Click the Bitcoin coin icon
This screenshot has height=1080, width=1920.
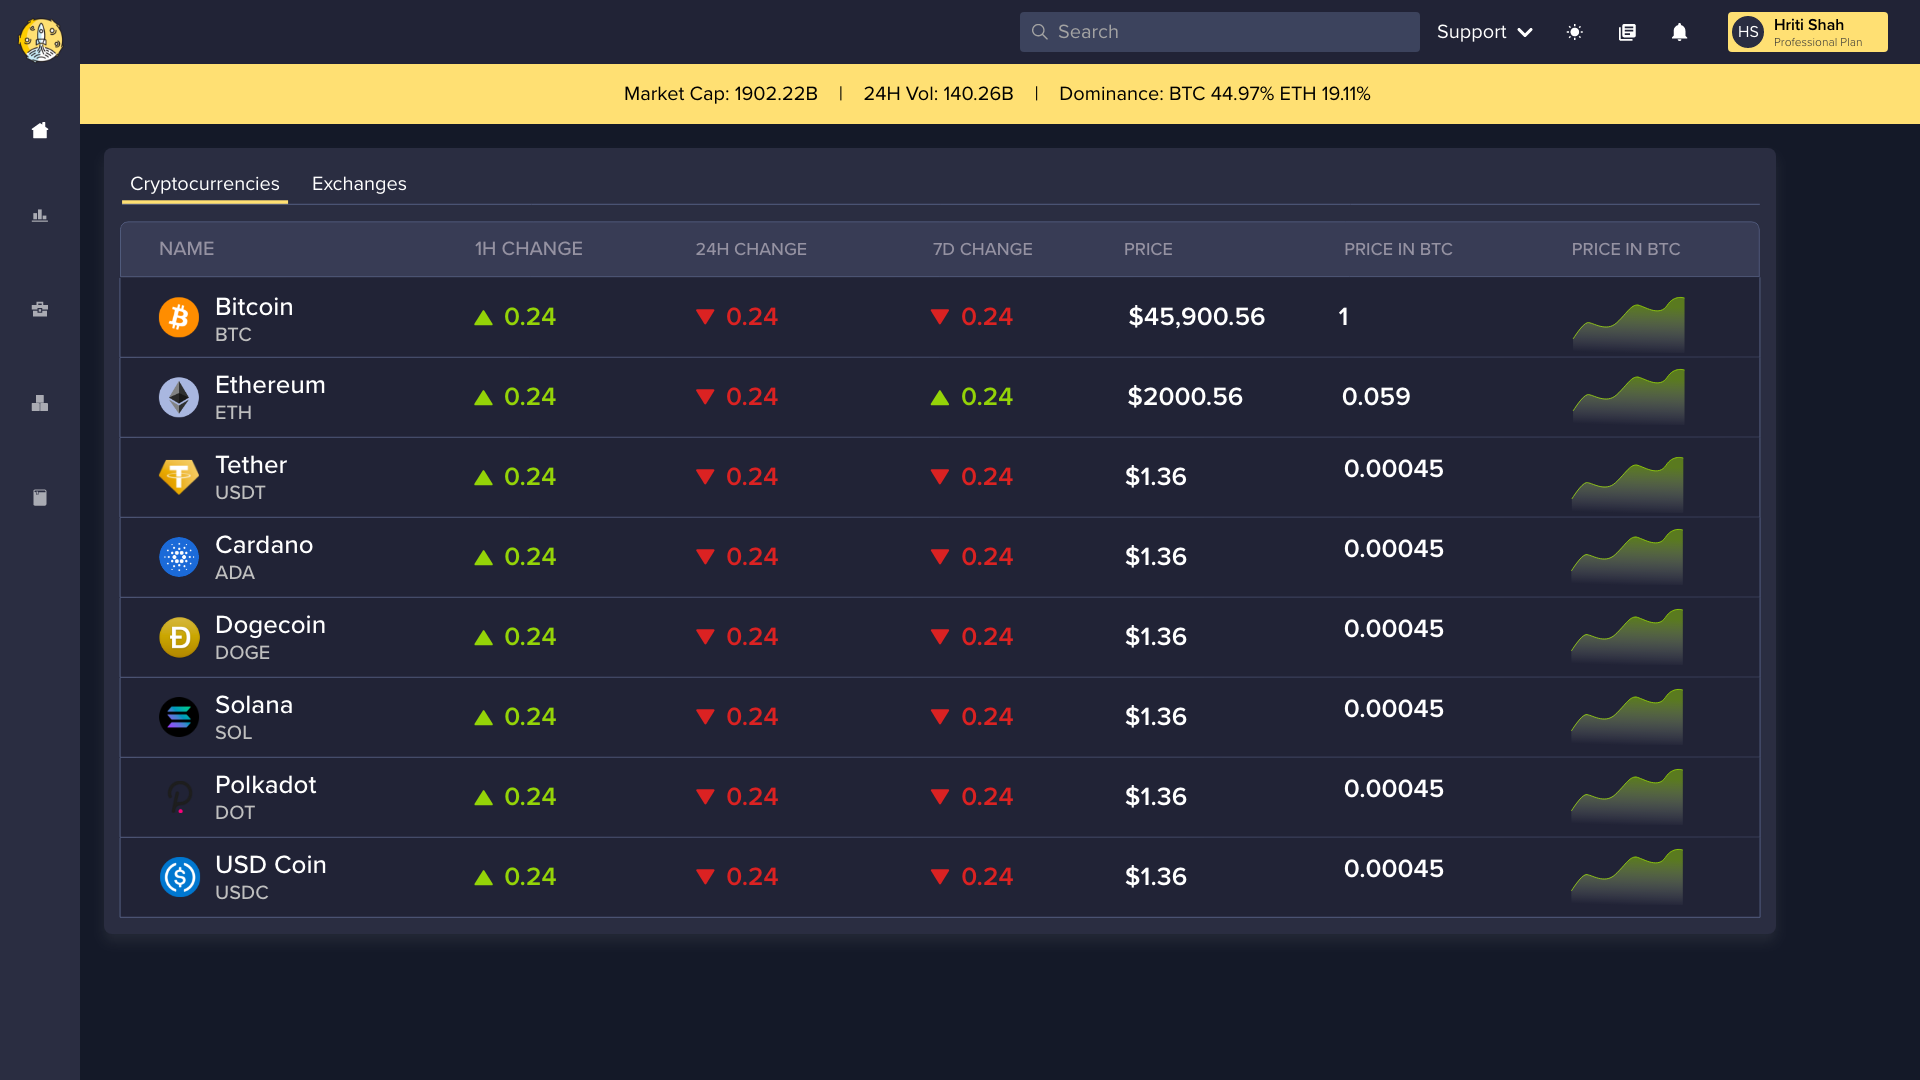click(x=179, y=318)
